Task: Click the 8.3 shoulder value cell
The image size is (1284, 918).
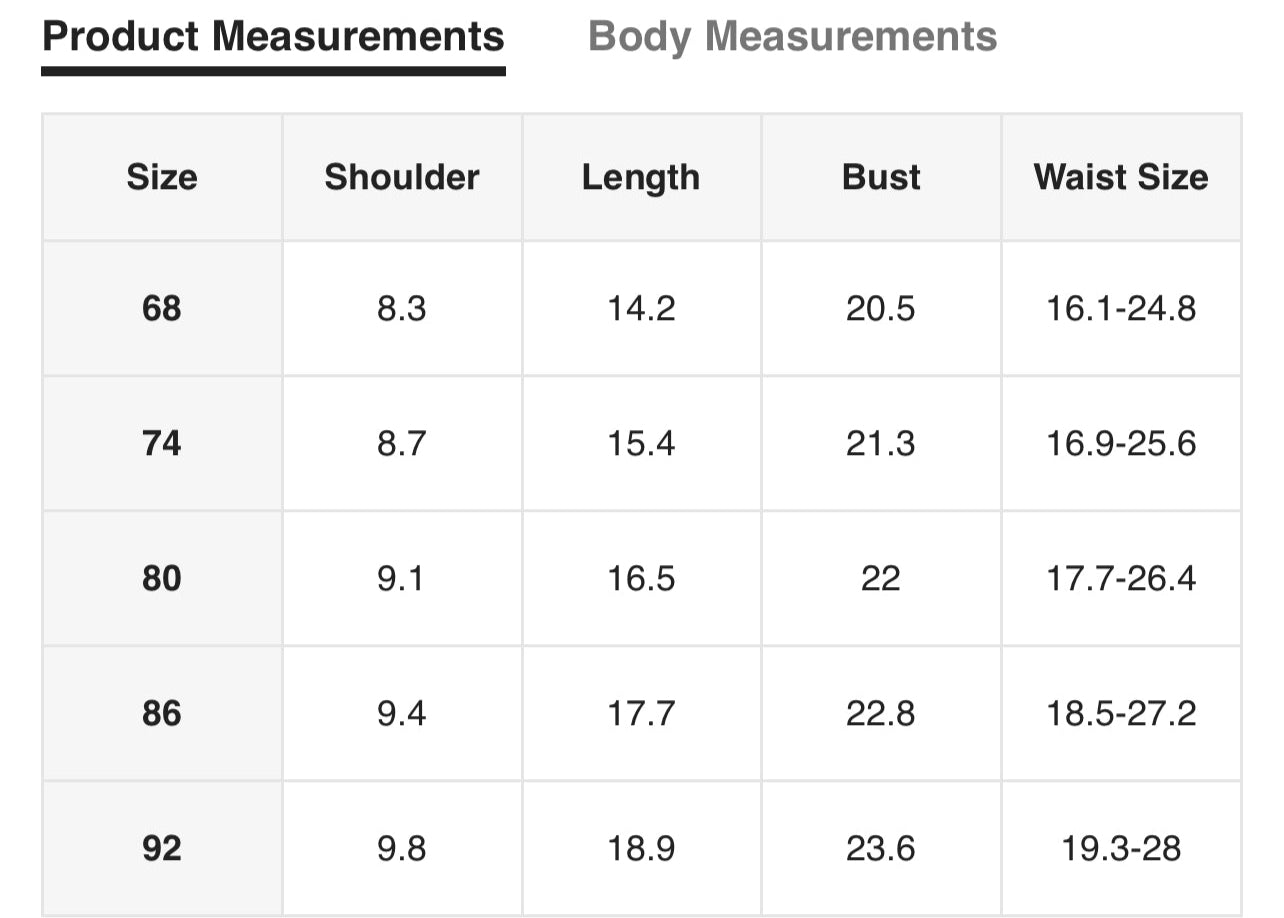Action: (x=402, y=308)
